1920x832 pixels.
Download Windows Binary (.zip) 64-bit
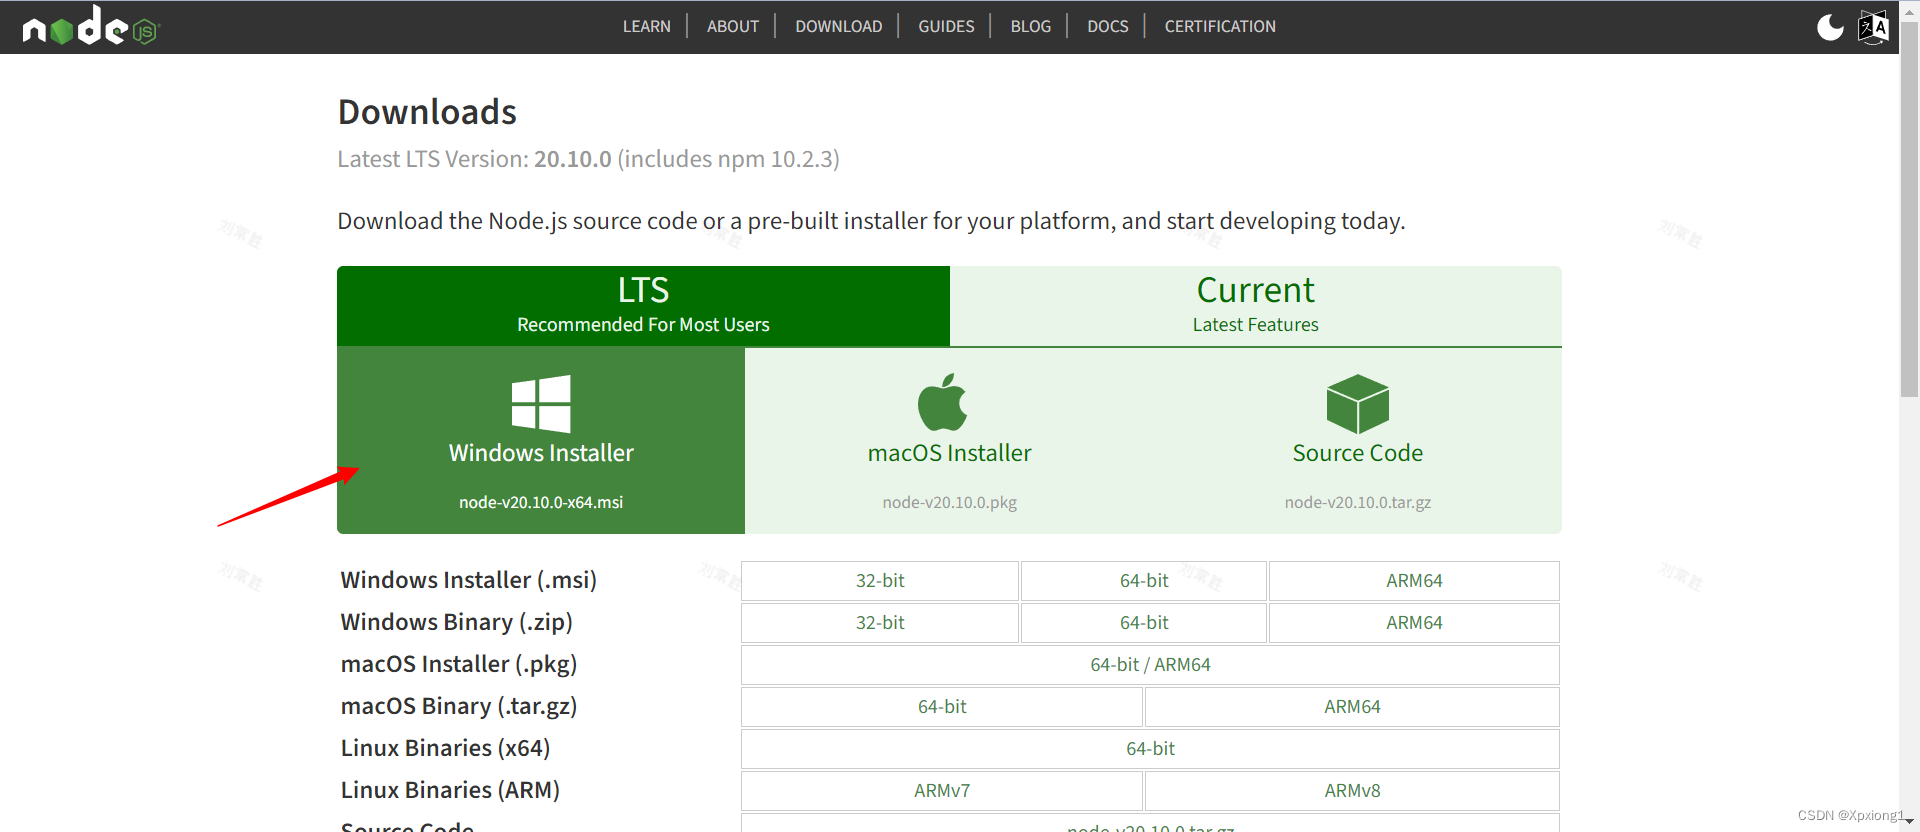(x=1144, y=623)
